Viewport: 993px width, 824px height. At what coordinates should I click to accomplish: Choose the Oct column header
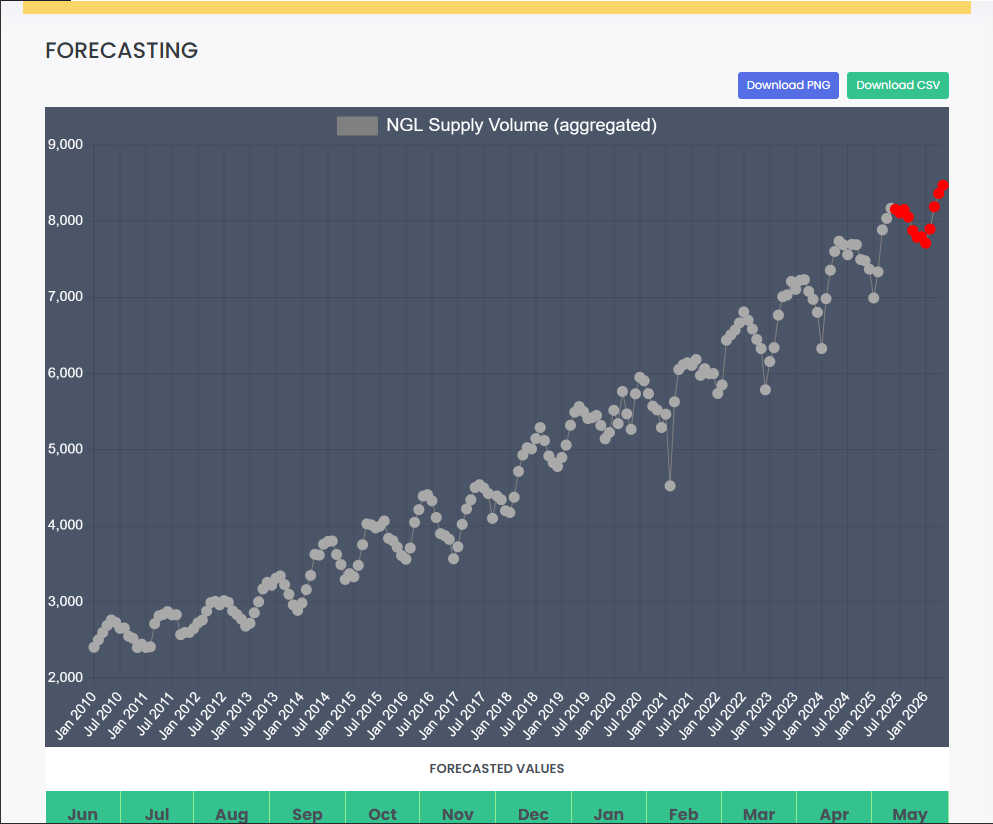[382, 813]
